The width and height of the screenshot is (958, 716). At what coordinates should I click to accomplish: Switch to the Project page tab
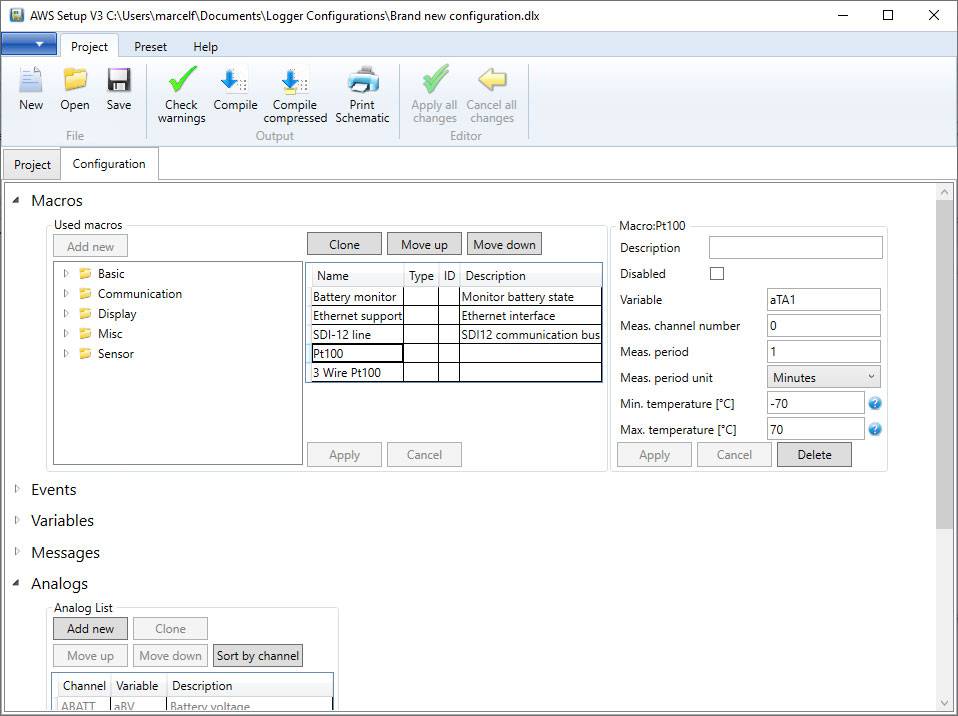[32, 164]
